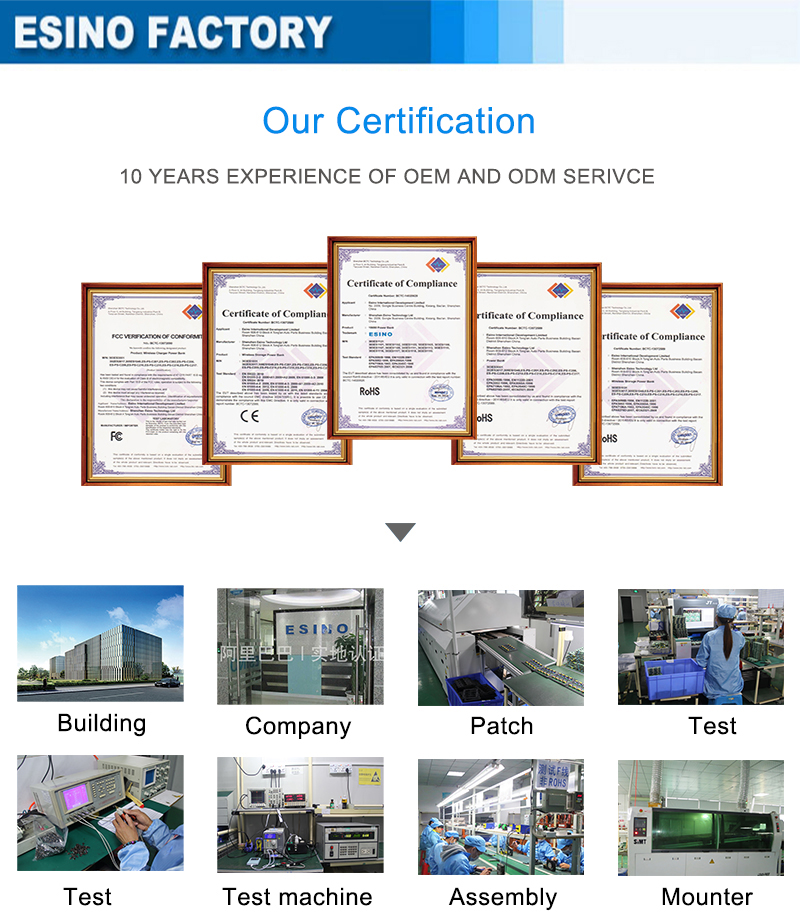Select the rightmost framed Certificate of Compliance
The width and height of the screenshot is (800, 920).
click(x=648, y=384)
